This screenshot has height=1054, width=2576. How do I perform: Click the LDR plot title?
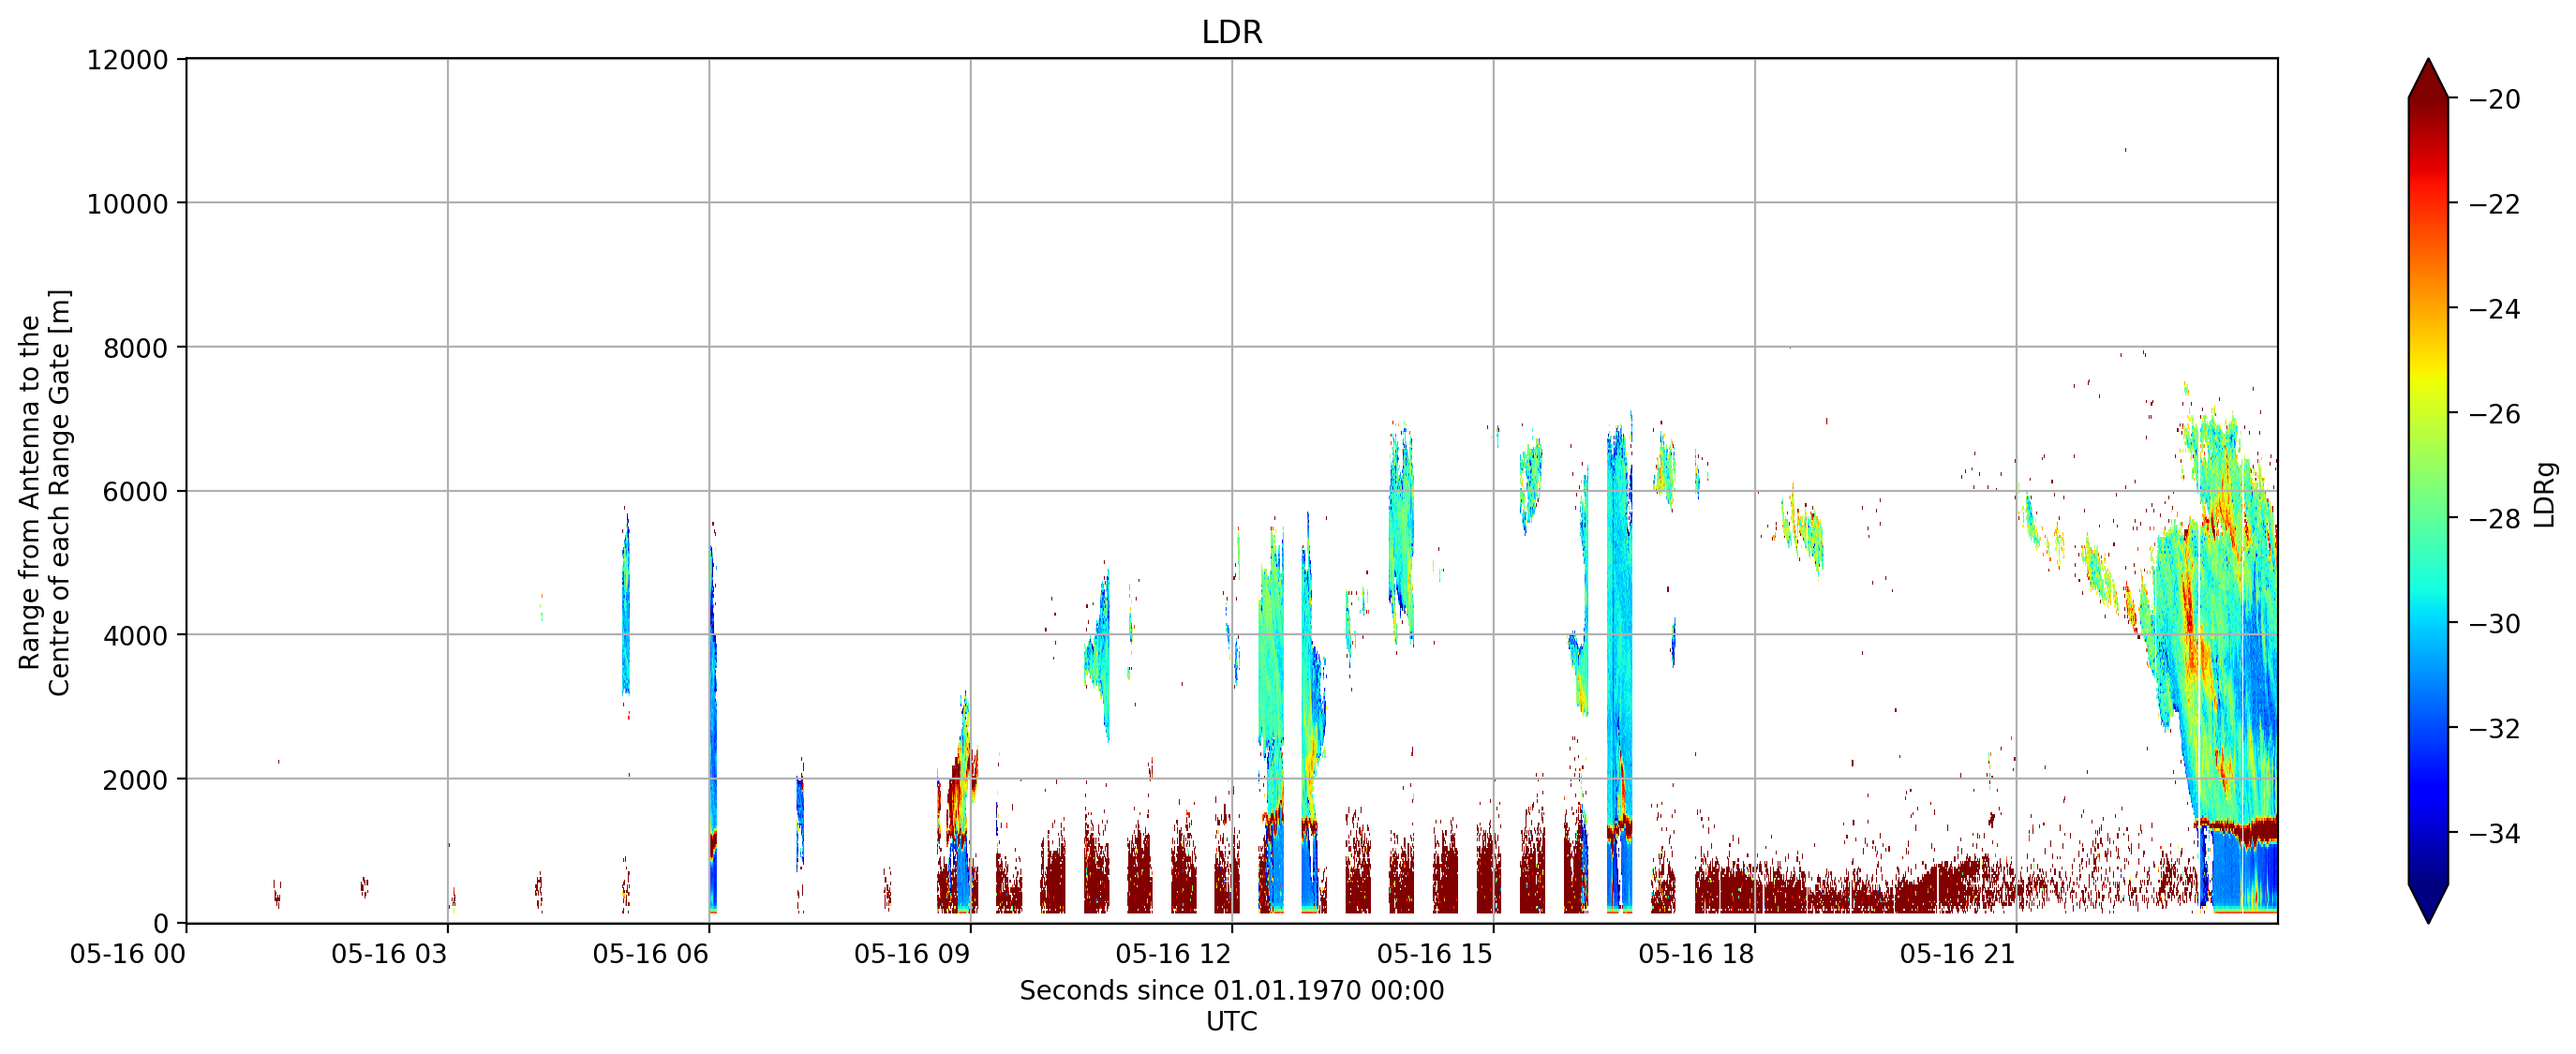[x=1231, y=32]
